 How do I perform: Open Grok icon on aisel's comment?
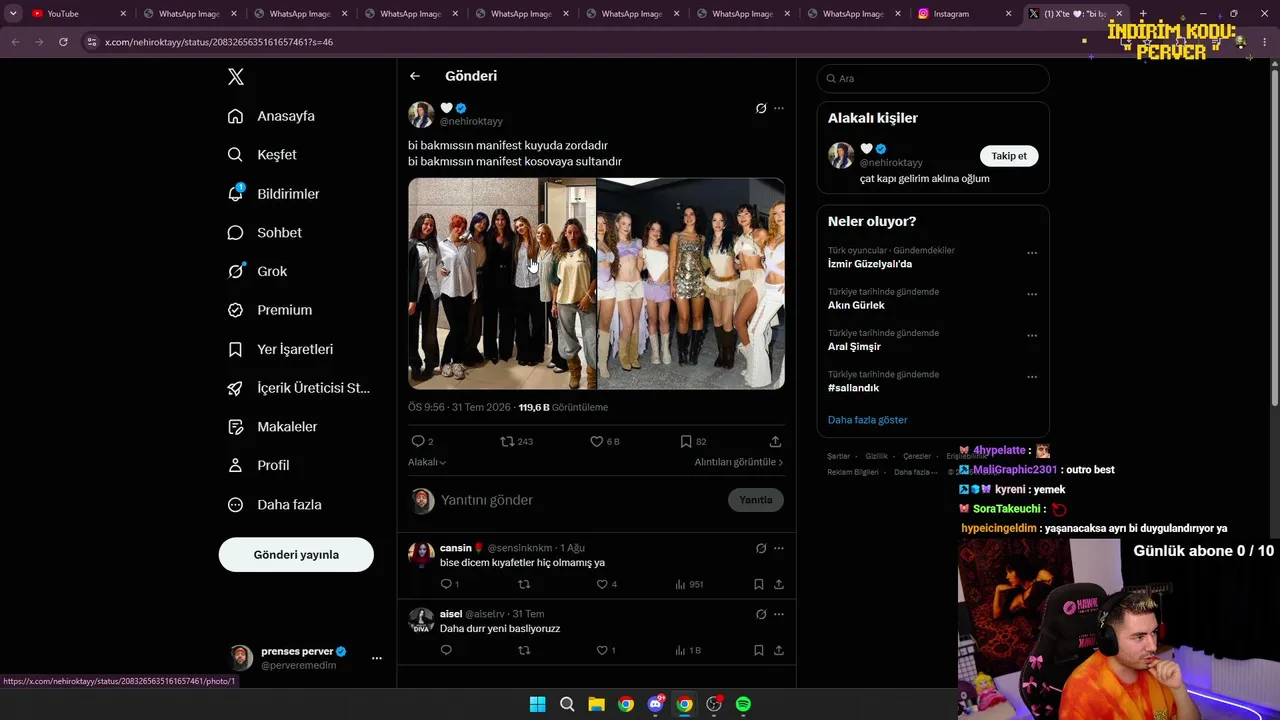coord(761,614)
